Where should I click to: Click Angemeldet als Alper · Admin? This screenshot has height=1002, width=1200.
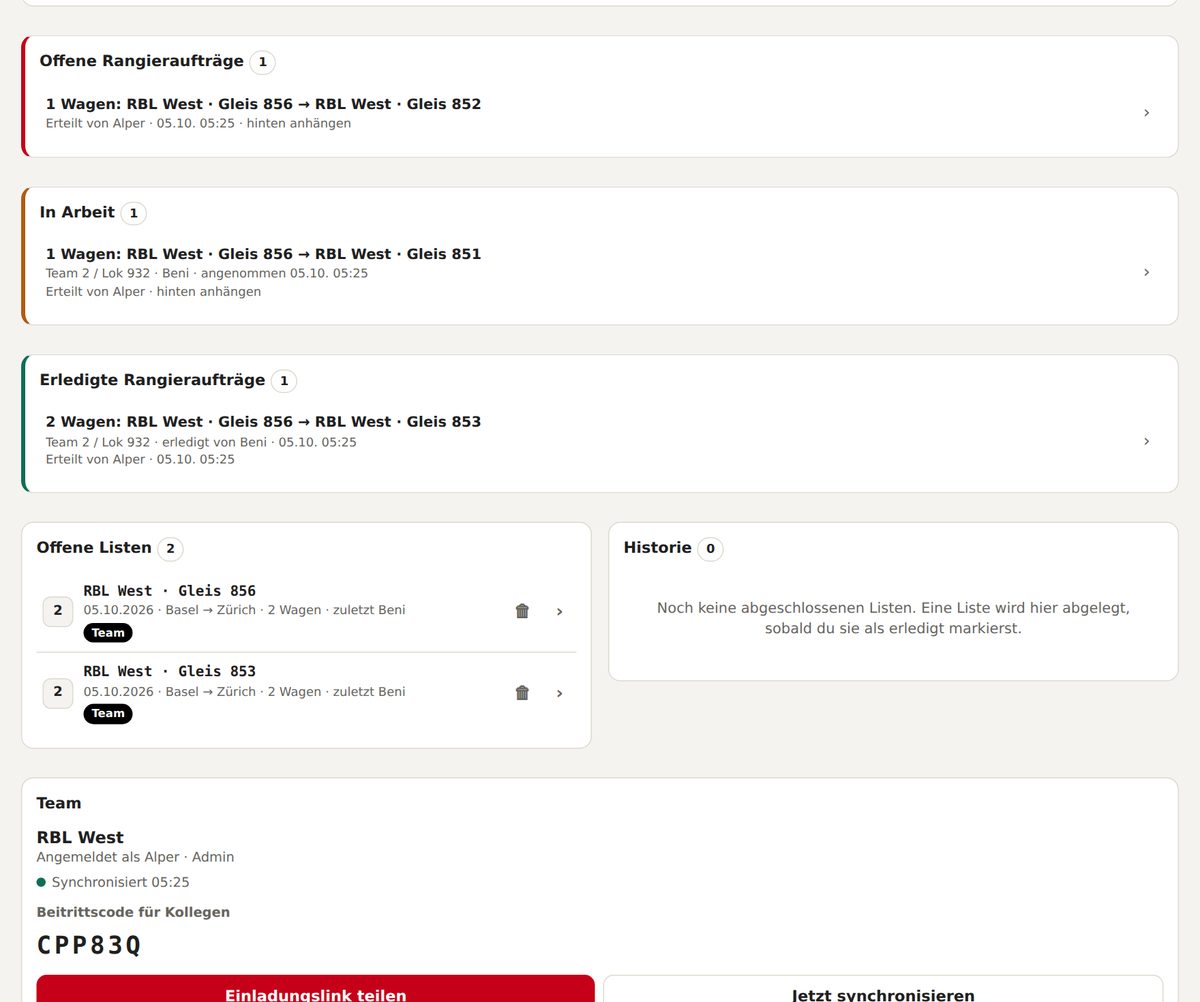click(135, 857)
